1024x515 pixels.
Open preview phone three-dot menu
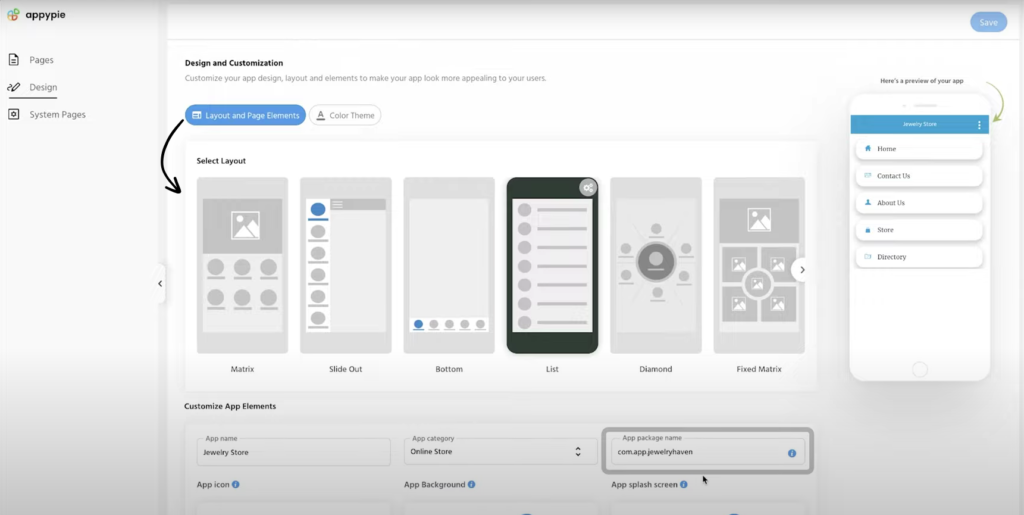tap(979, 125)
